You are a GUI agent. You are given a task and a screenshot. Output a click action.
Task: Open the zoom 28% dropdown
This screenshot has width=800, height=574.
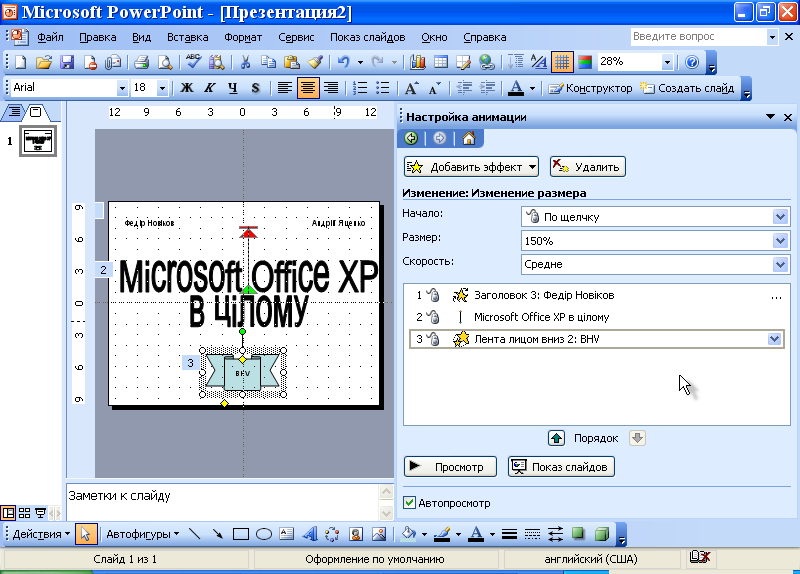tap(667, 62)
